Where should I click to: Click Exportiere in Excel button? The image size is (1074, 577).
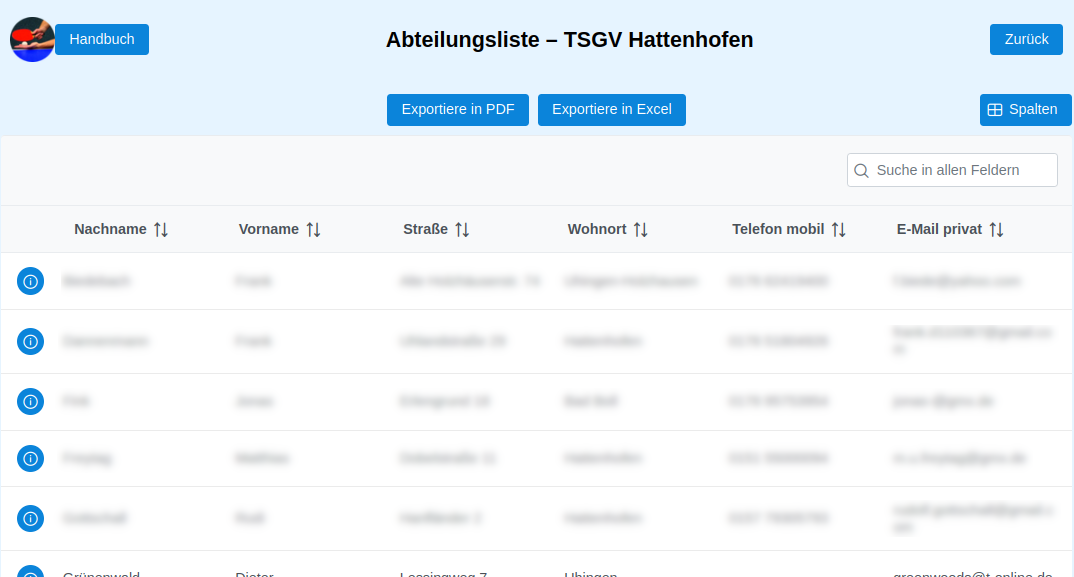[x=612, y=110]
